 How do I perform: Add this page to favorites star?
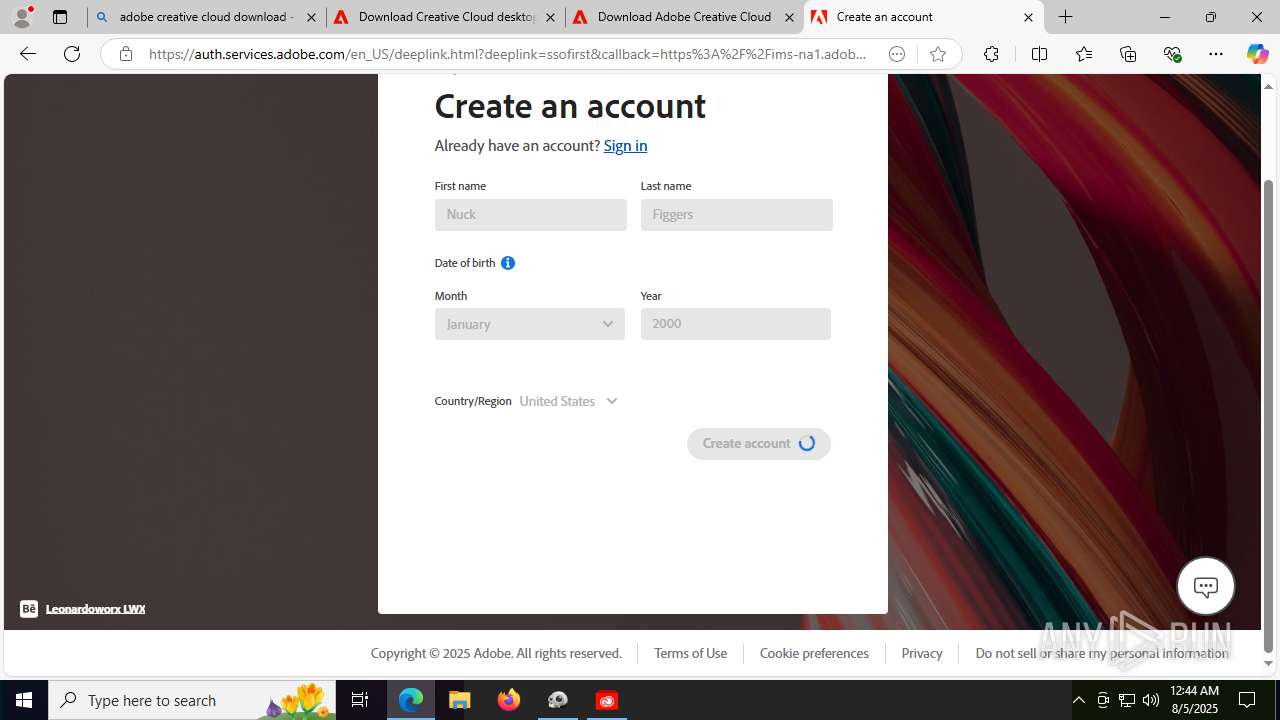(938, 54)
